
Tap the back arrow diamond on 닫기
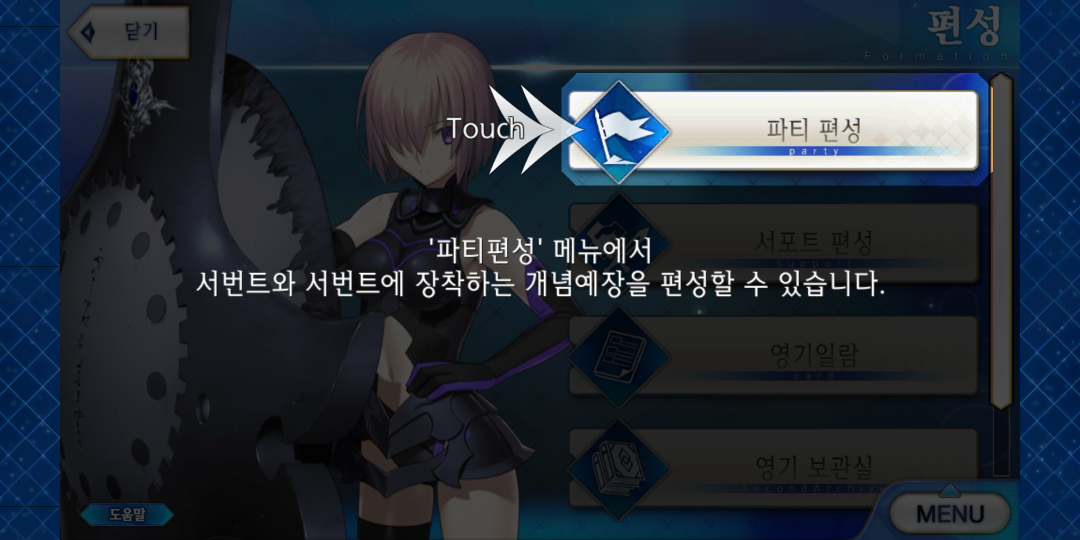coord(87,32)
